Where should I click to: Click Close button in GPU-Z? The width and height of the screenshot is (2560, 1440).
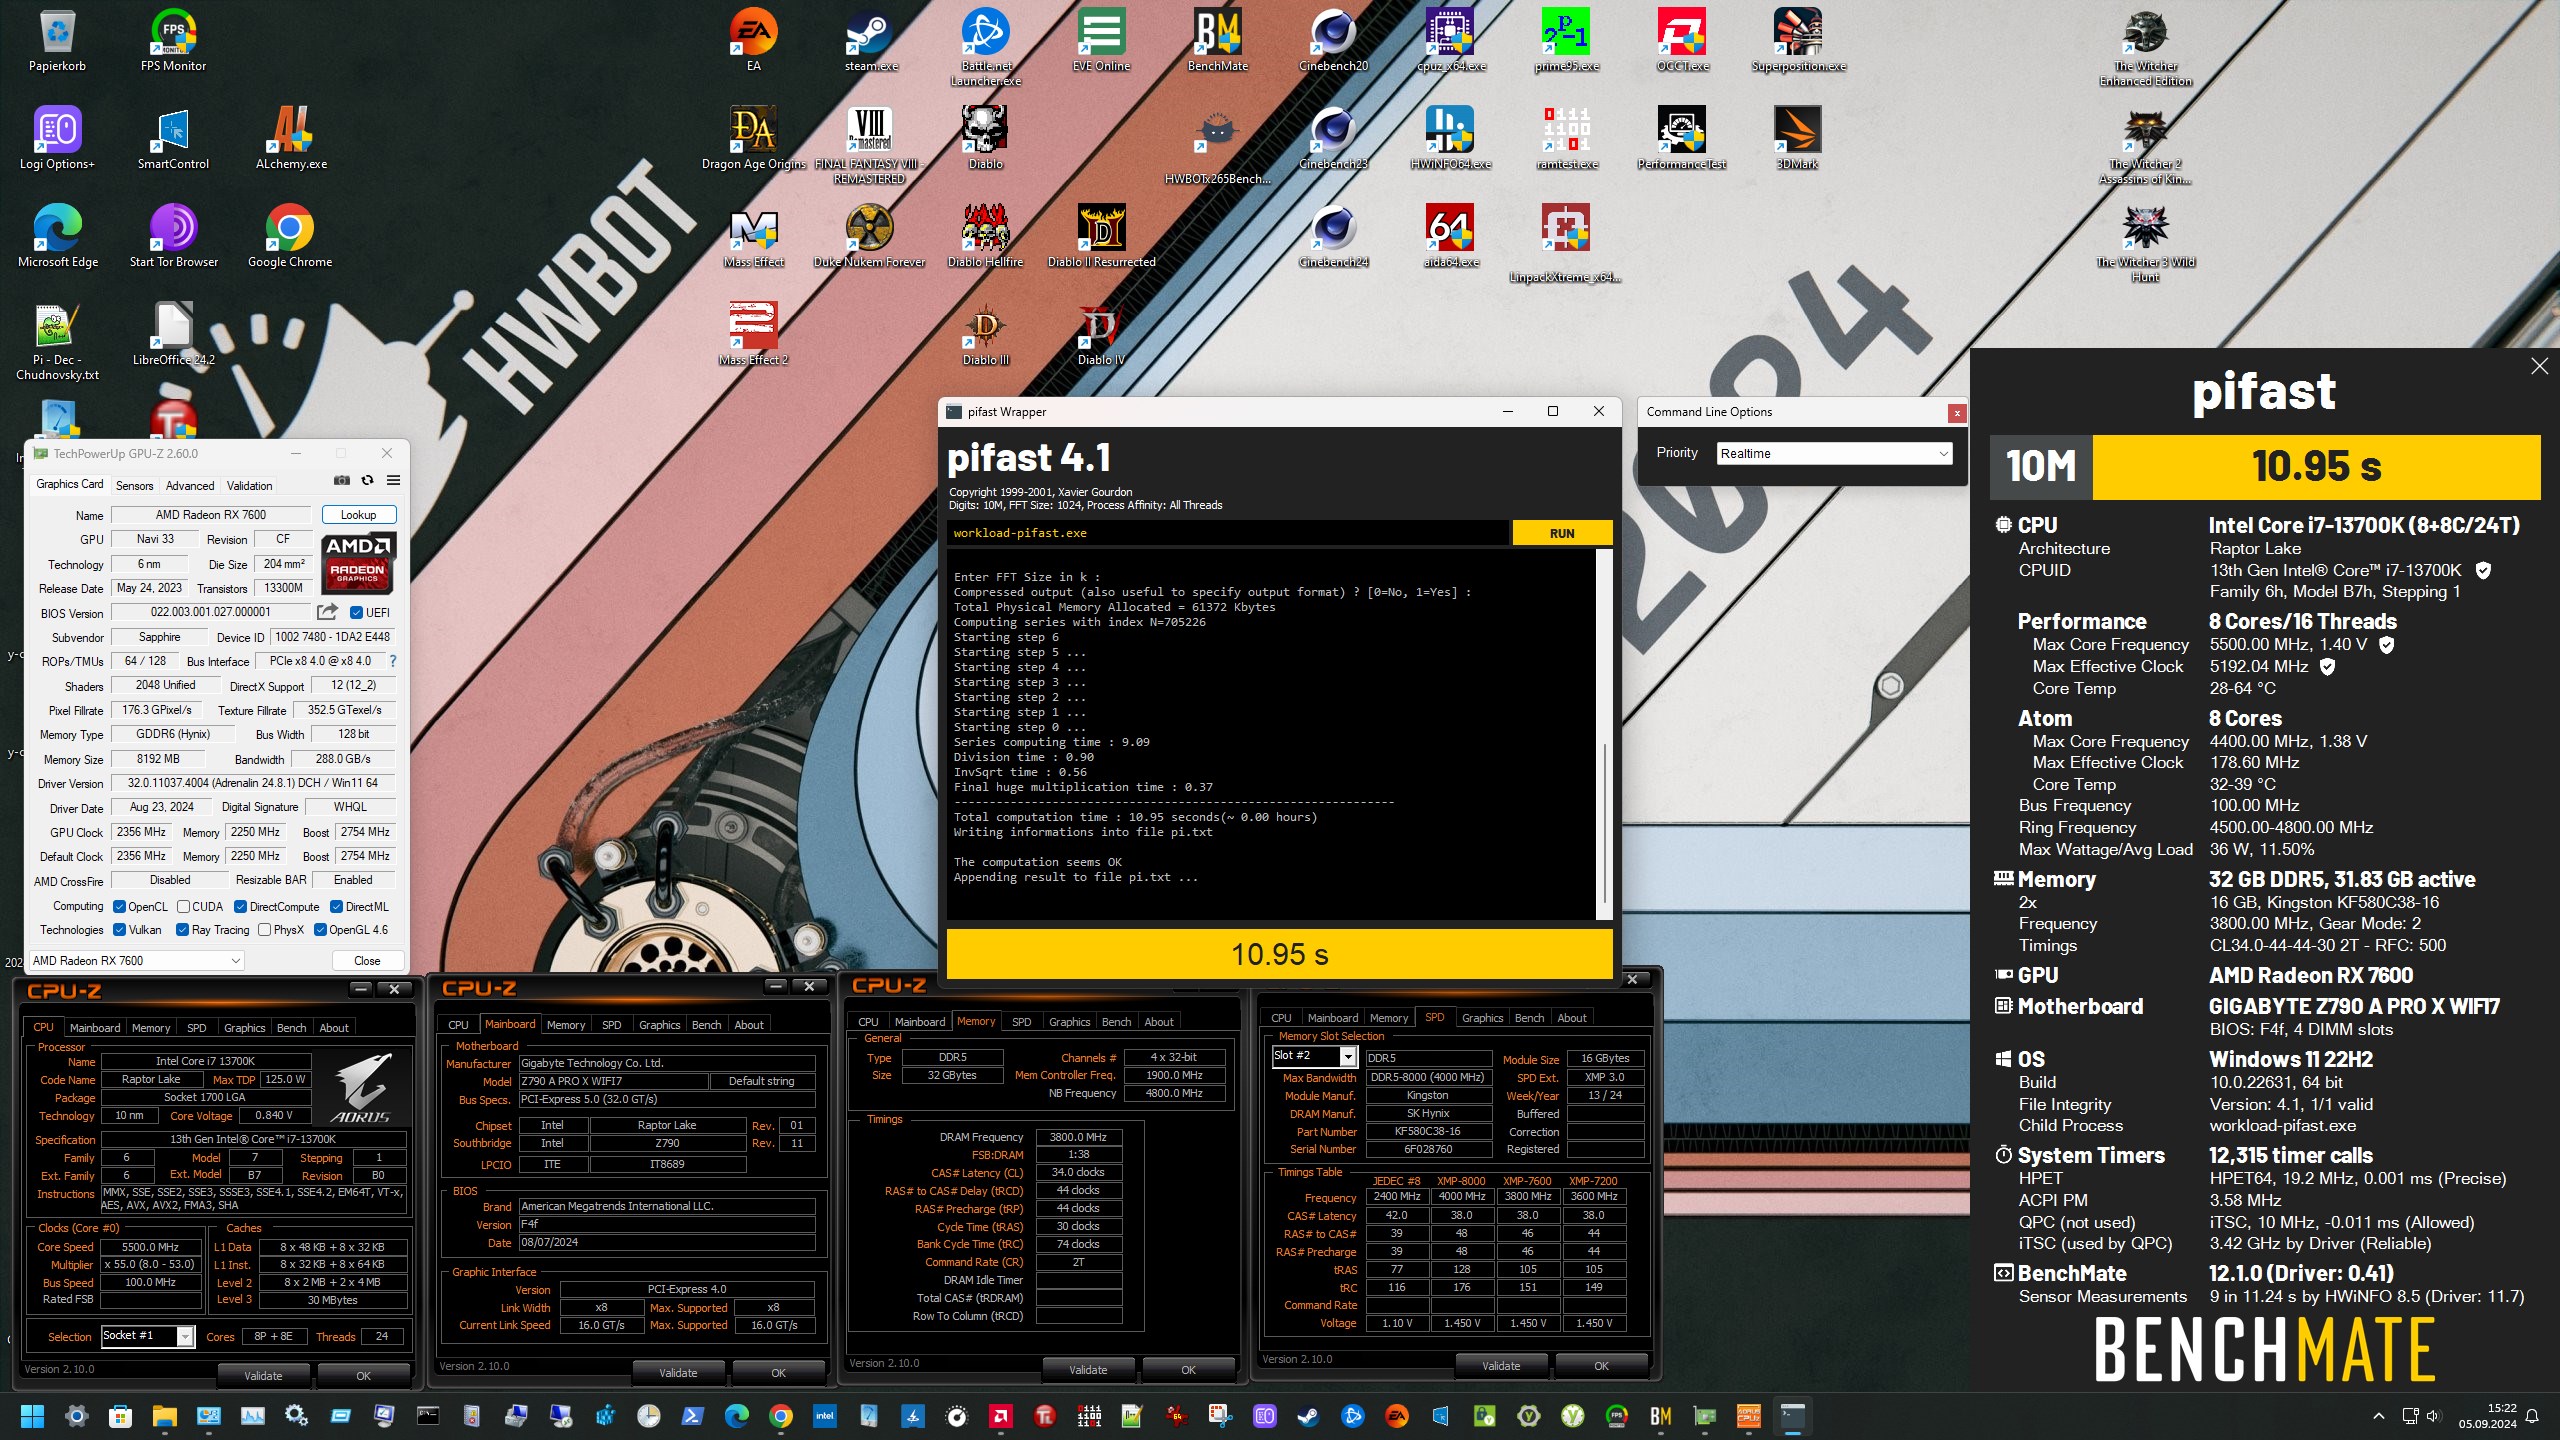(x=367, y=961)
